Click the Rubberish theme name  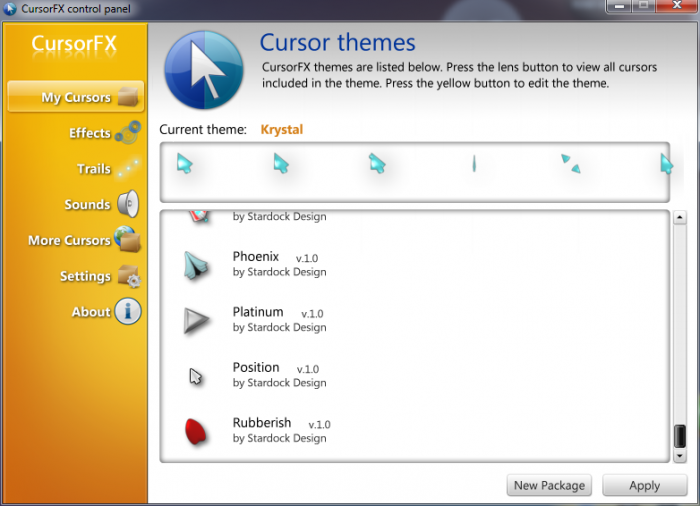262,422
